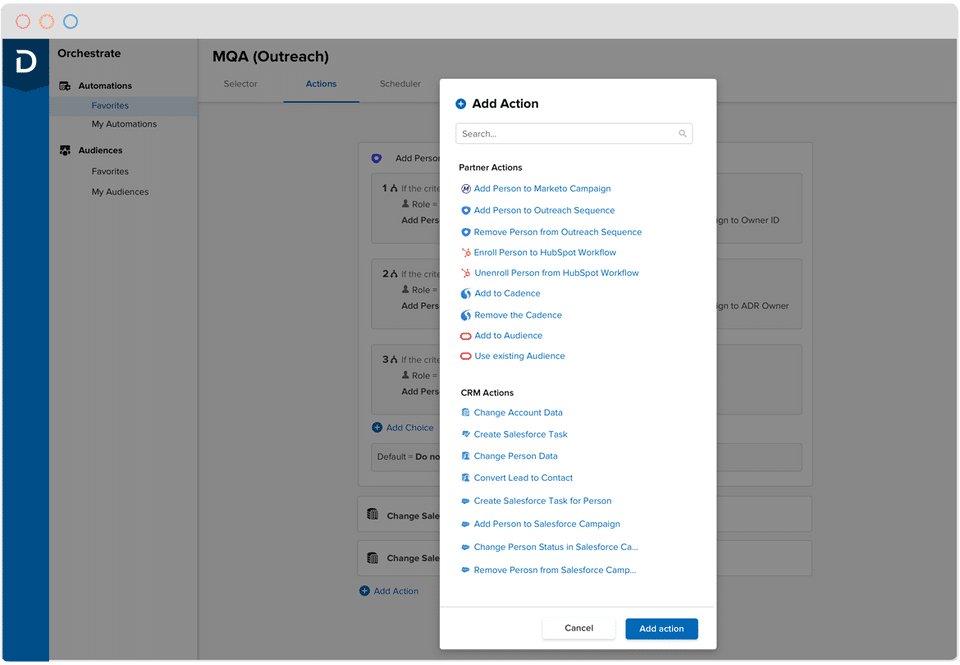This screenshot has height=665, width=960.
Task: Click the HubSpot icon beside Enroll Person to HubSpot Workflow
Action: [x=466, y=252]
